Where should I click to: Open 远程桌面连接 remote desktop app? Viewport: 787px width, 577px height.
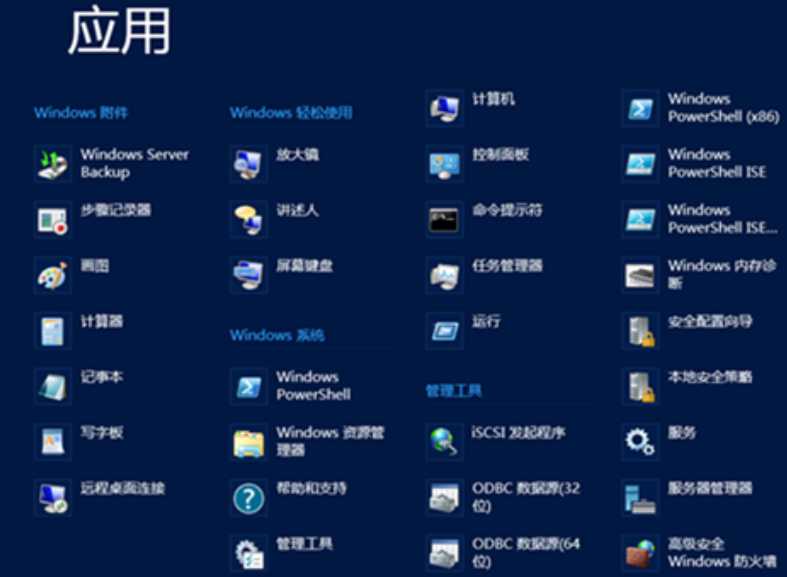pyautogui.click(x=100, y=498)
